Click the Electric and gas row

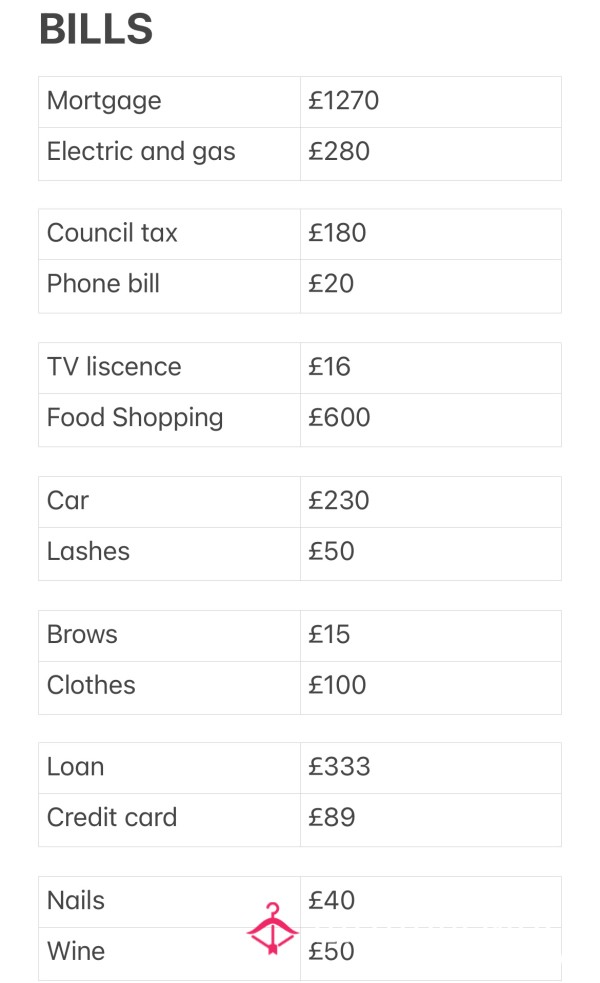(x=300, y=154)
